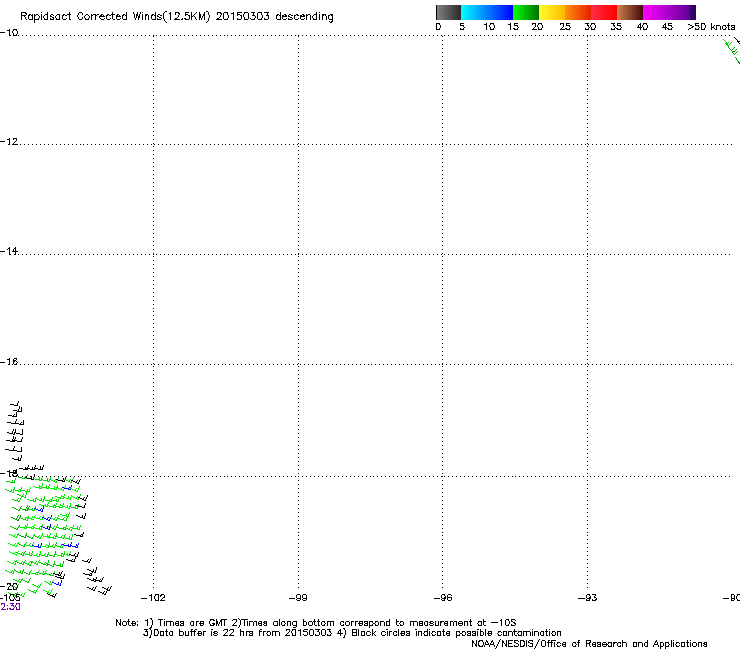Viewport: 740px width, 650px height.
Task: Click the '40' label on the color scale
Action: [642, 27]
